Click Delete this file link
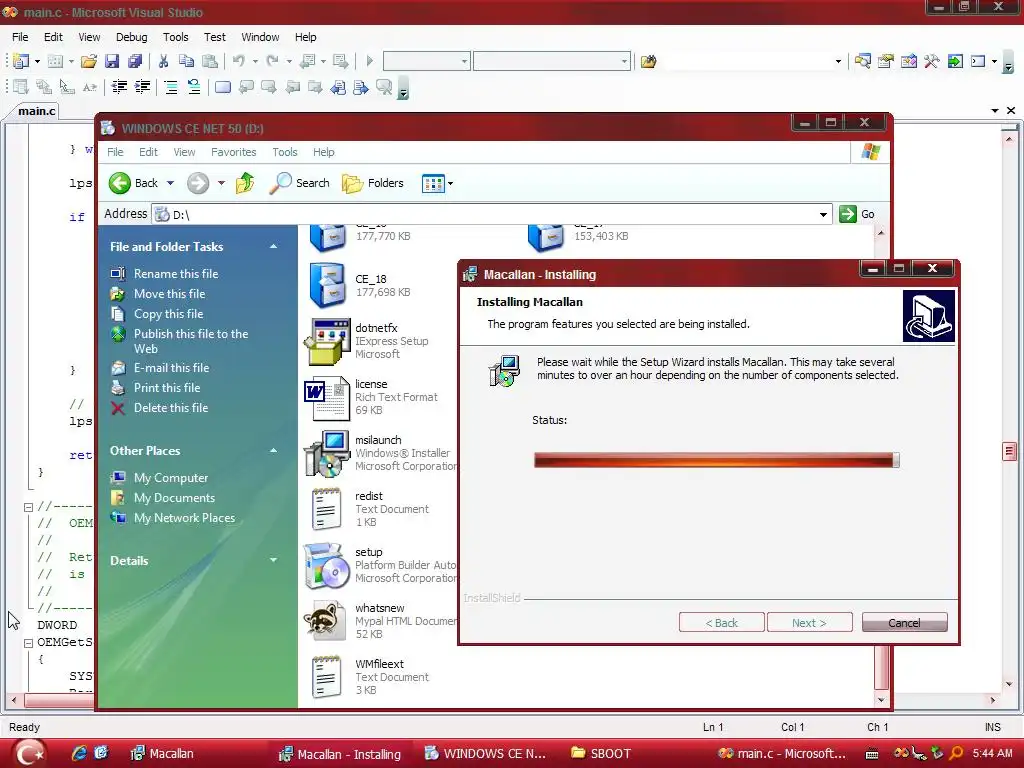 (170, 408)
